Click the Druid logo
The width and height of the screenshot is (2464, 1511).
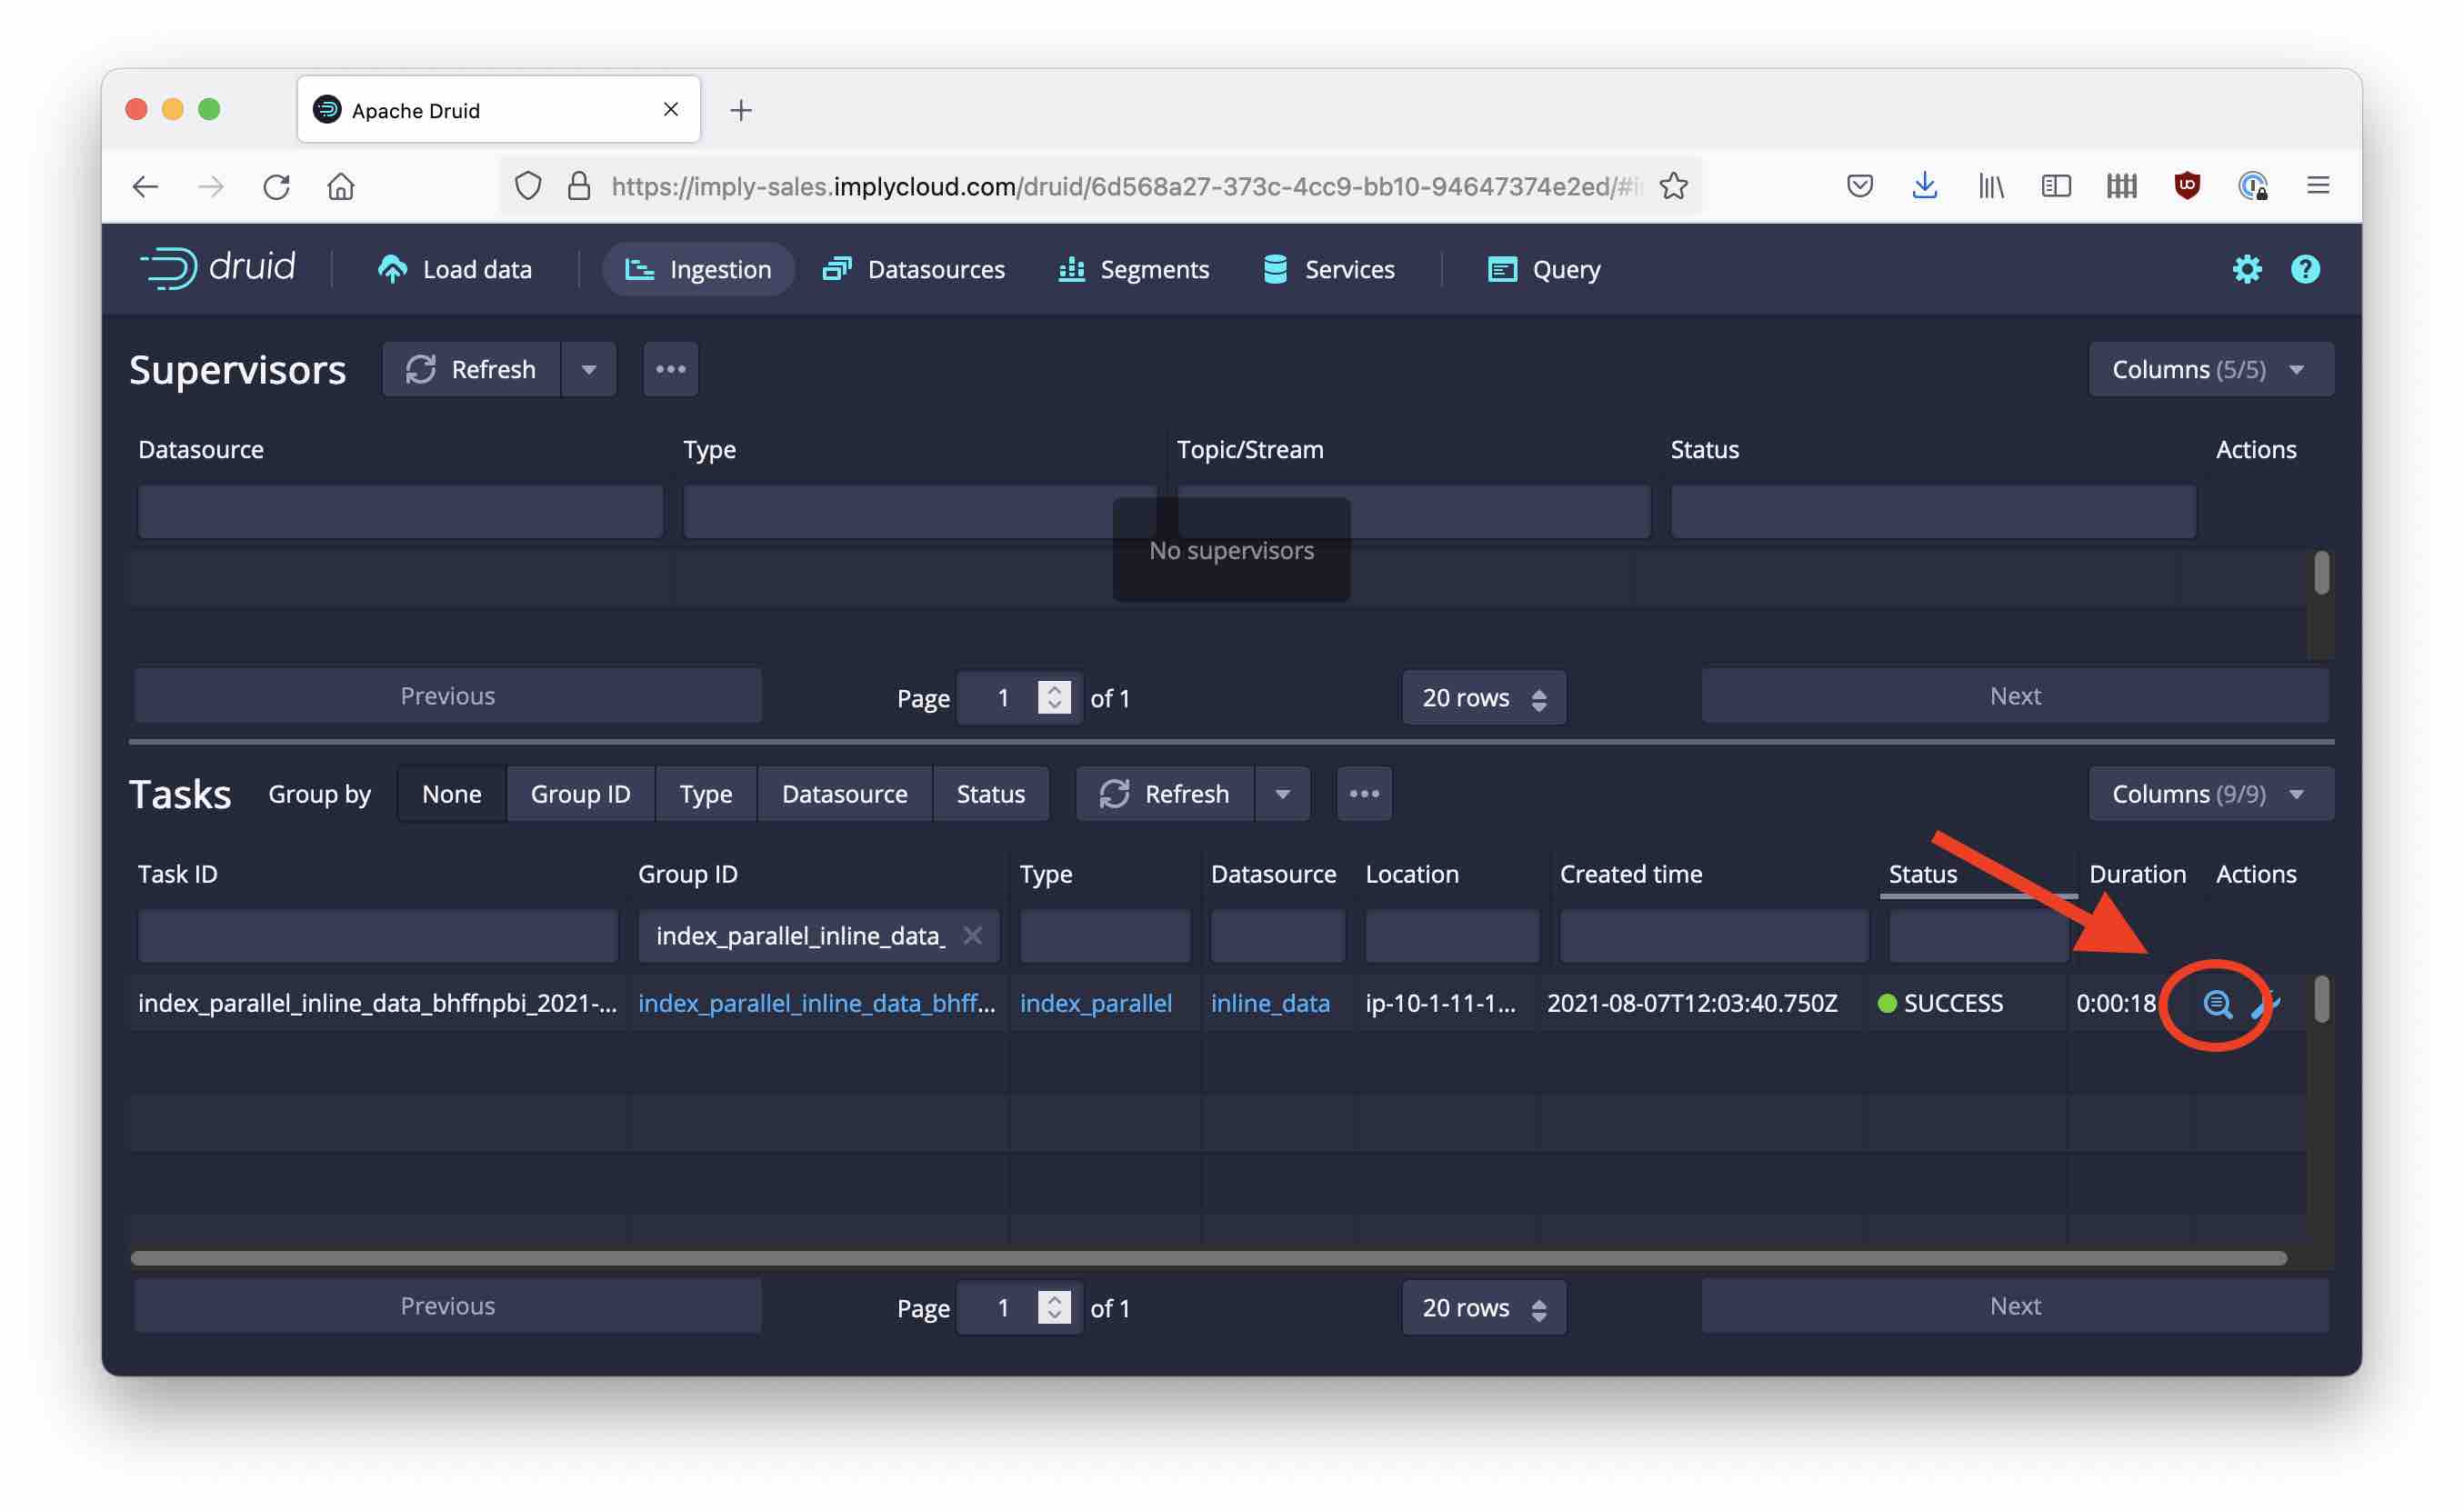click(x=218, y=268)
